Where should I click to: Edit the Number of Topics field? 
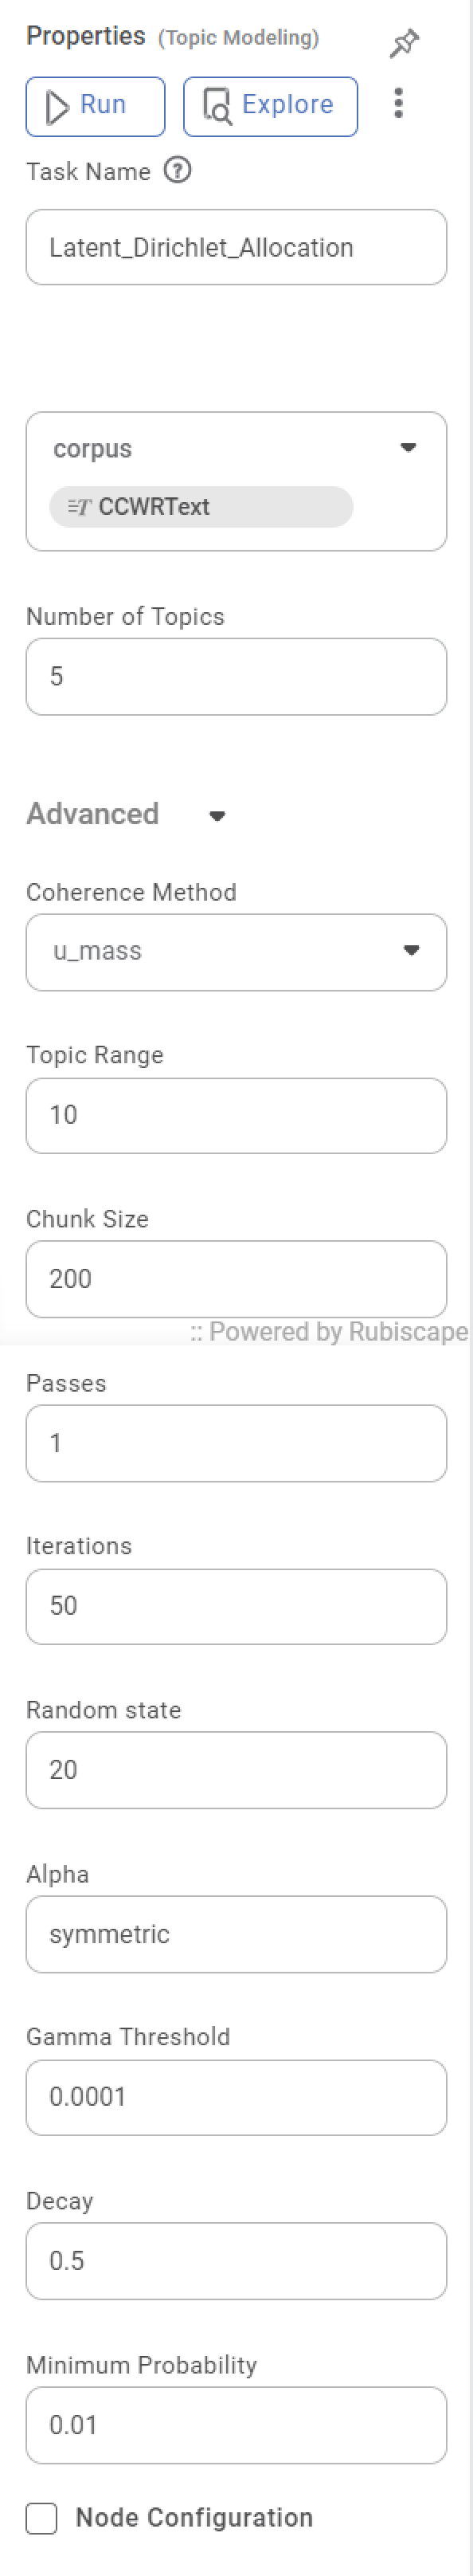pos(236,677)
